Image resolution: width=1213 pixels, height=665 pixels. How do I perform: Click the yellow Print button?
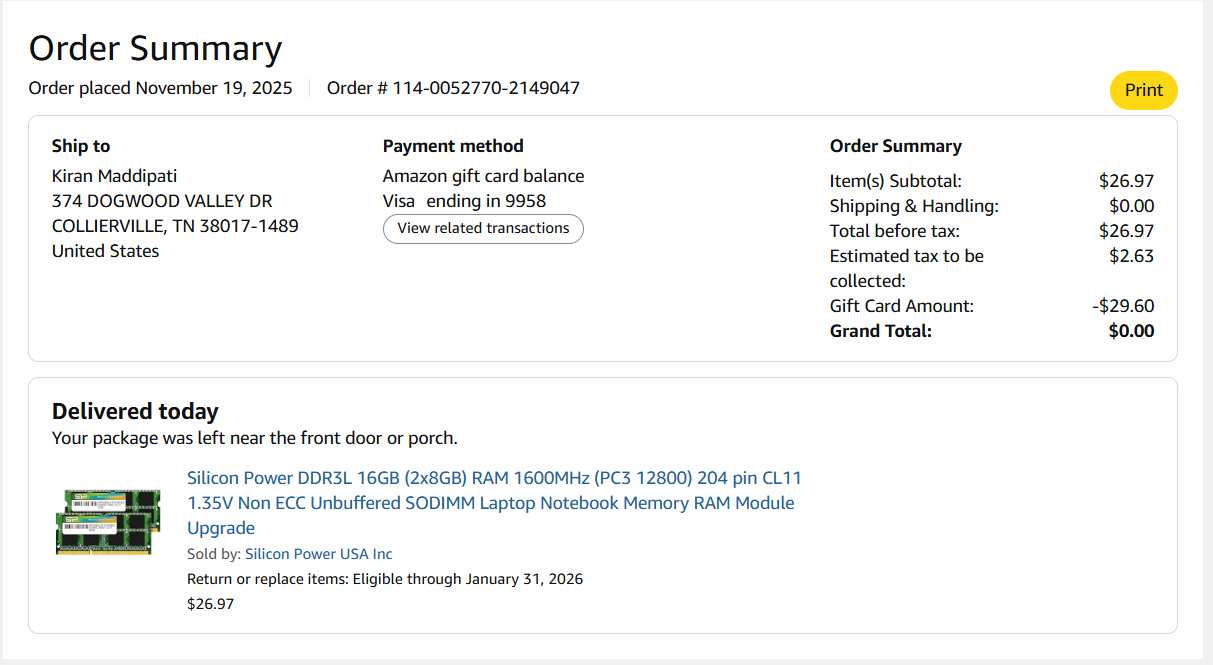pyautogui.click(x=1143, y=90)
